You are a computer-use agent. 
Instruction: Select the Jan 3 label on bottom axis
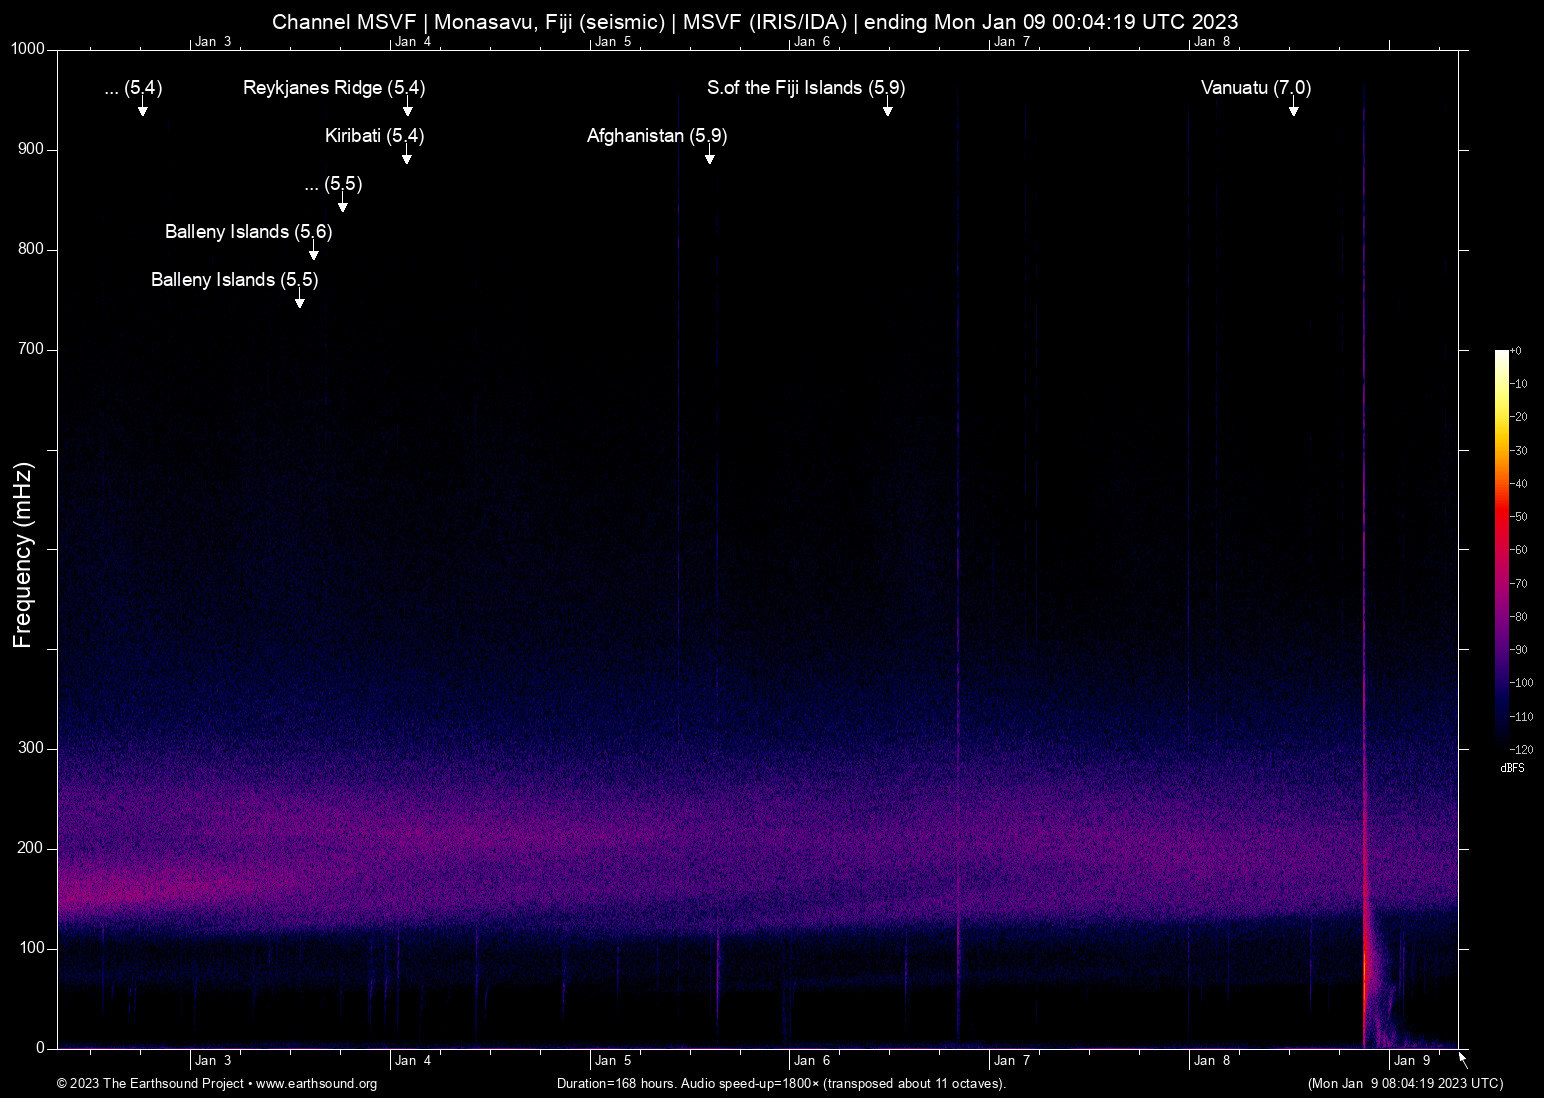click(x=213, y=1060)
